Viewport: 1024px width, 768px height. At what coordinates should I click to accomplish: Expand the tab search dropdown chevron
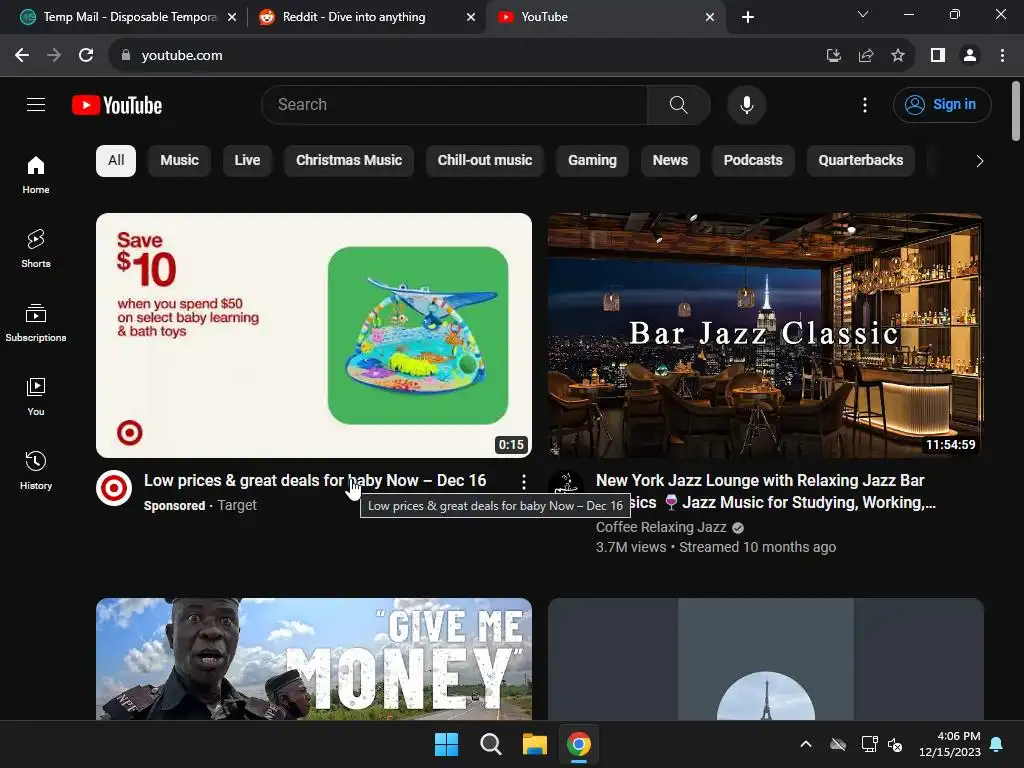coord(863,14)
